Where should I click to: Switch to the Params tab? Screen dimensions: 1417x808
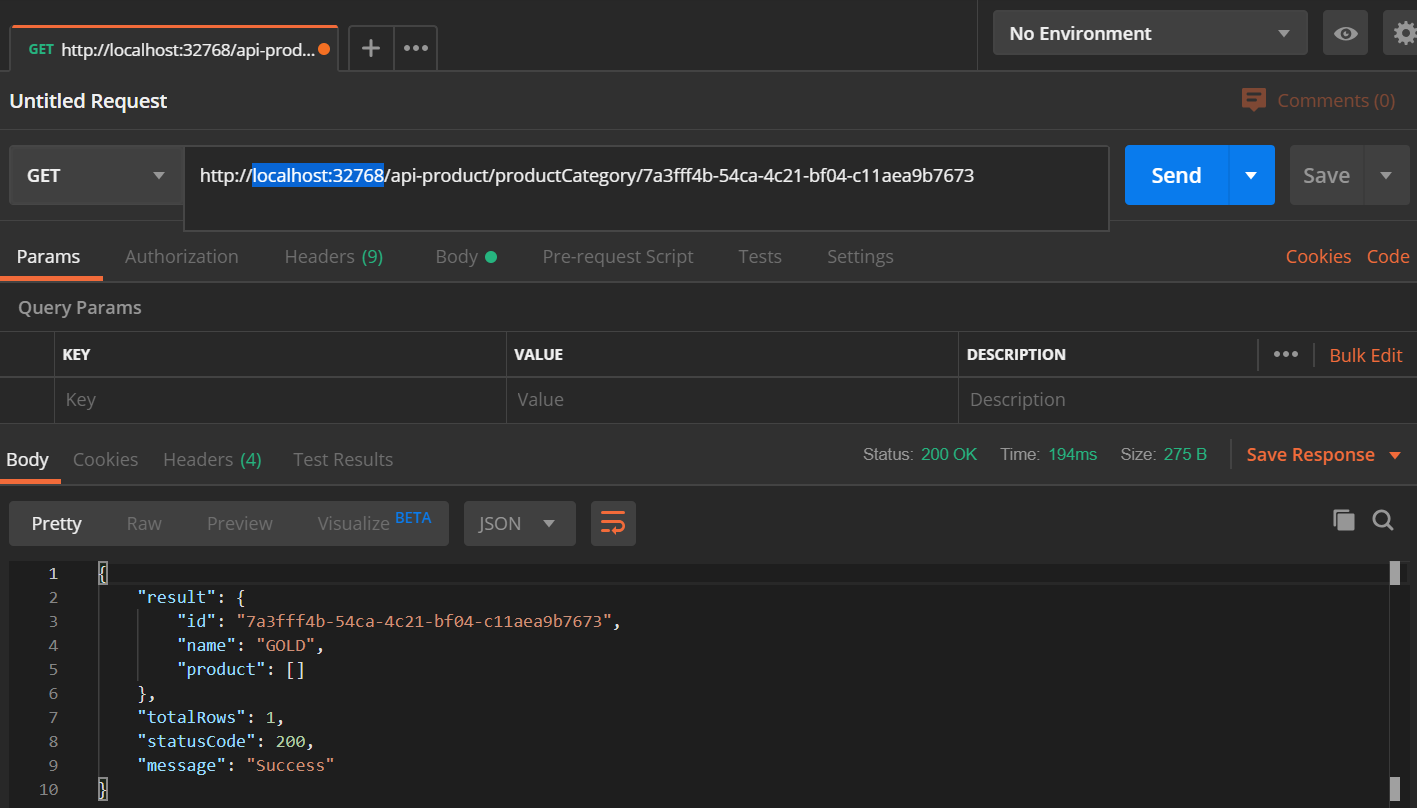click(x=48, y=257)
